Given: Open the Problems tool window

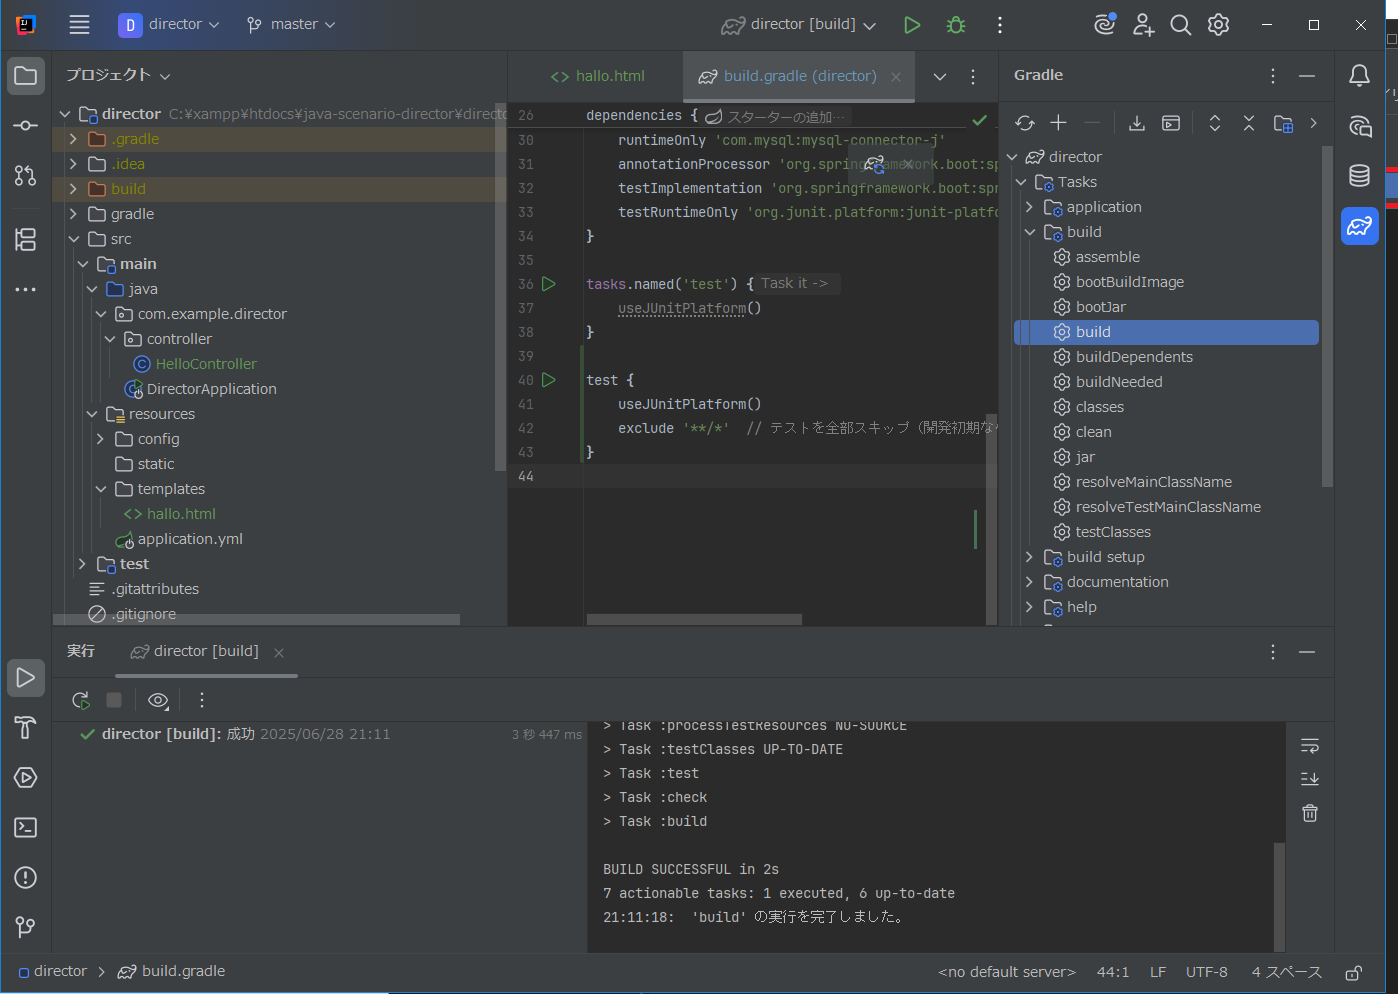Looking at the screenshot, I should [x=26, y=877].
